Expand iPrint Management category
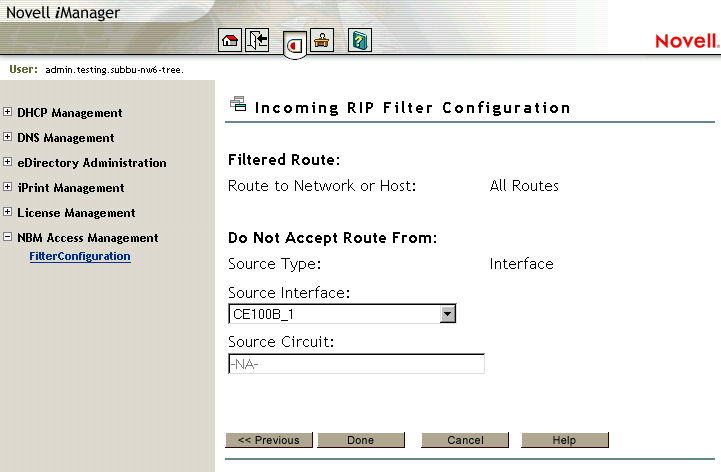The image size is (721, 472). click(7, 186)
